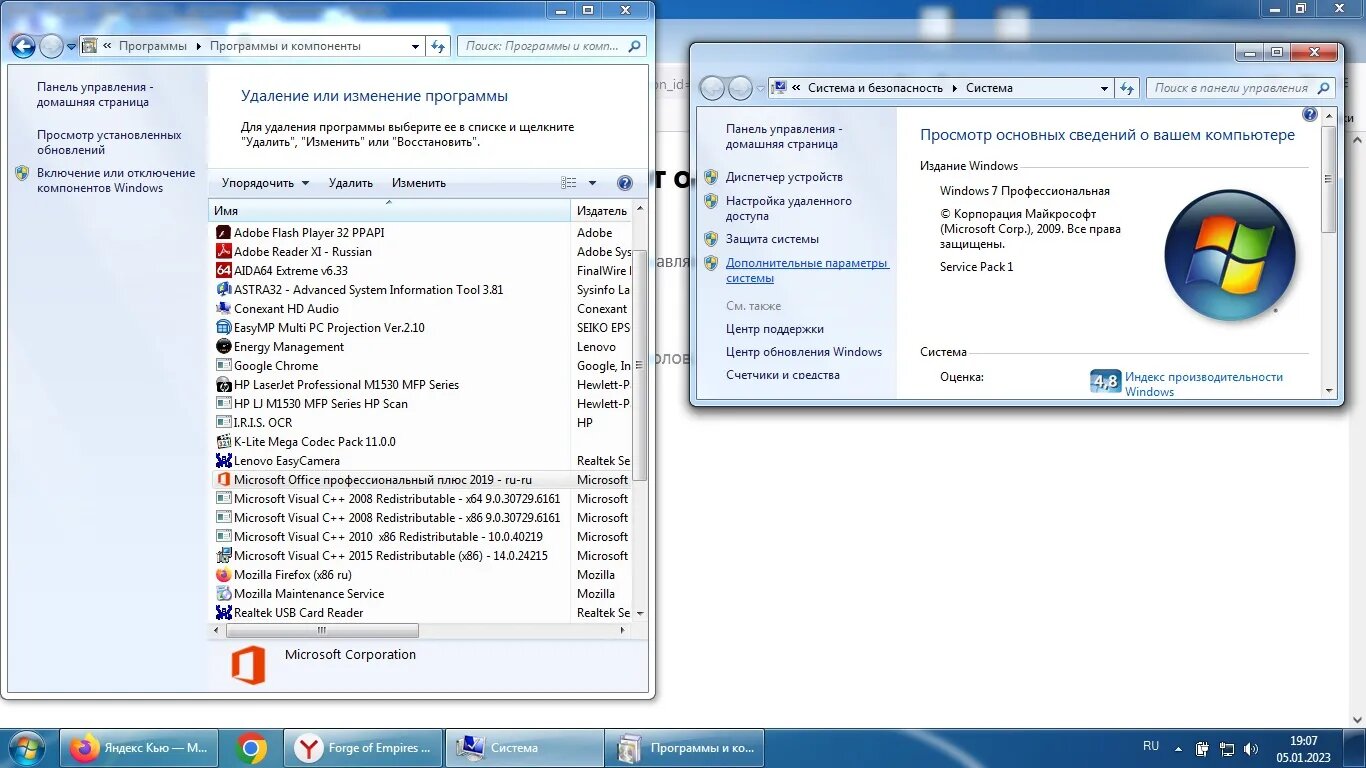Open Диспетчер устройств link
The height and width of the screenshot is (768, 1366).
tap(784, 177)
